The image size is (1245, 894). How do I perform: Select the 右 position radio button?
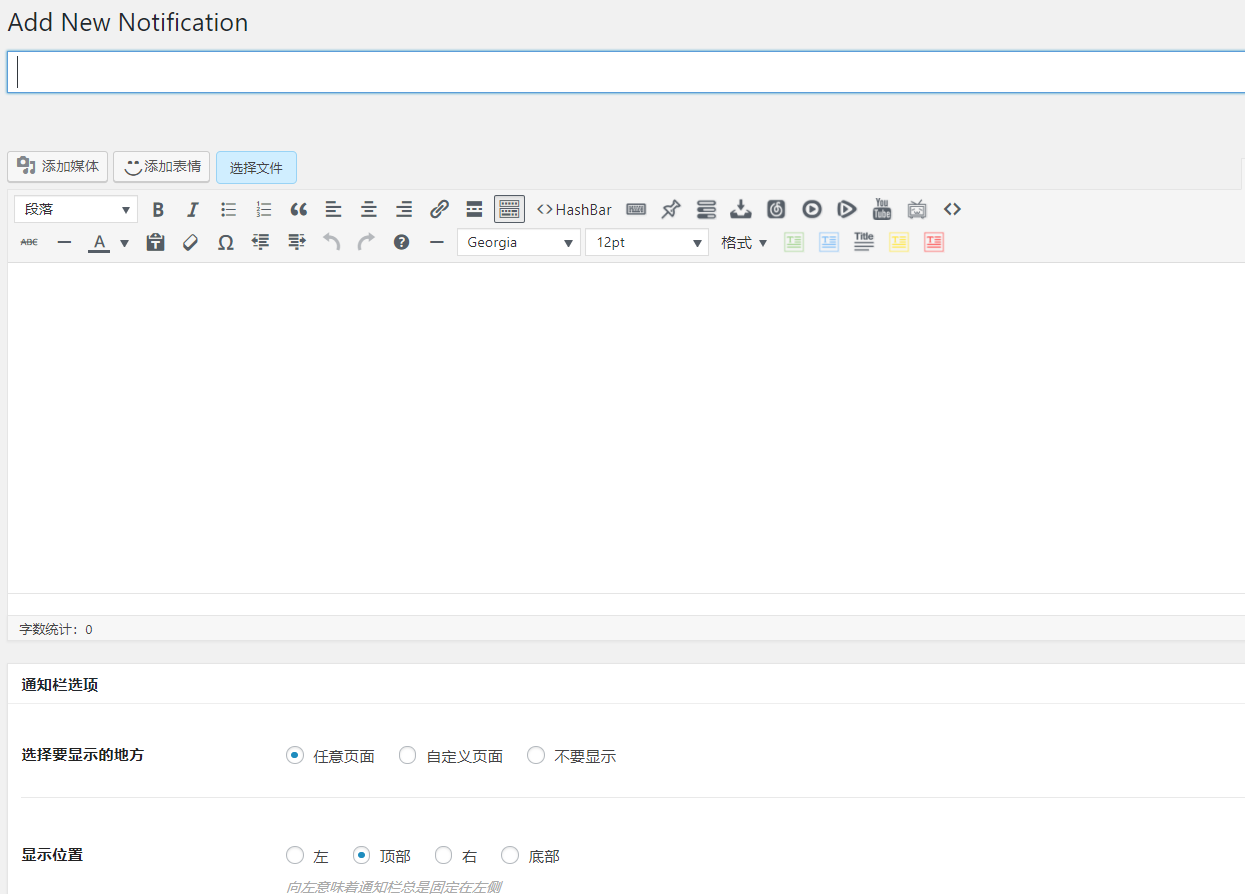point(443,855)
